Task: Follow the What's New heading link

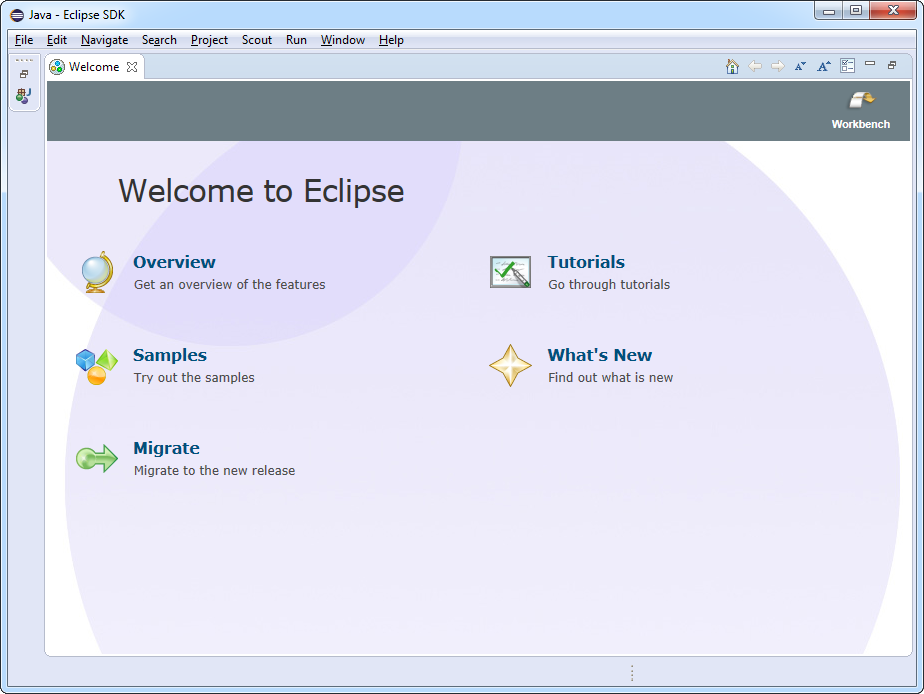Action: pyautogui.click(x=600, y=355)
